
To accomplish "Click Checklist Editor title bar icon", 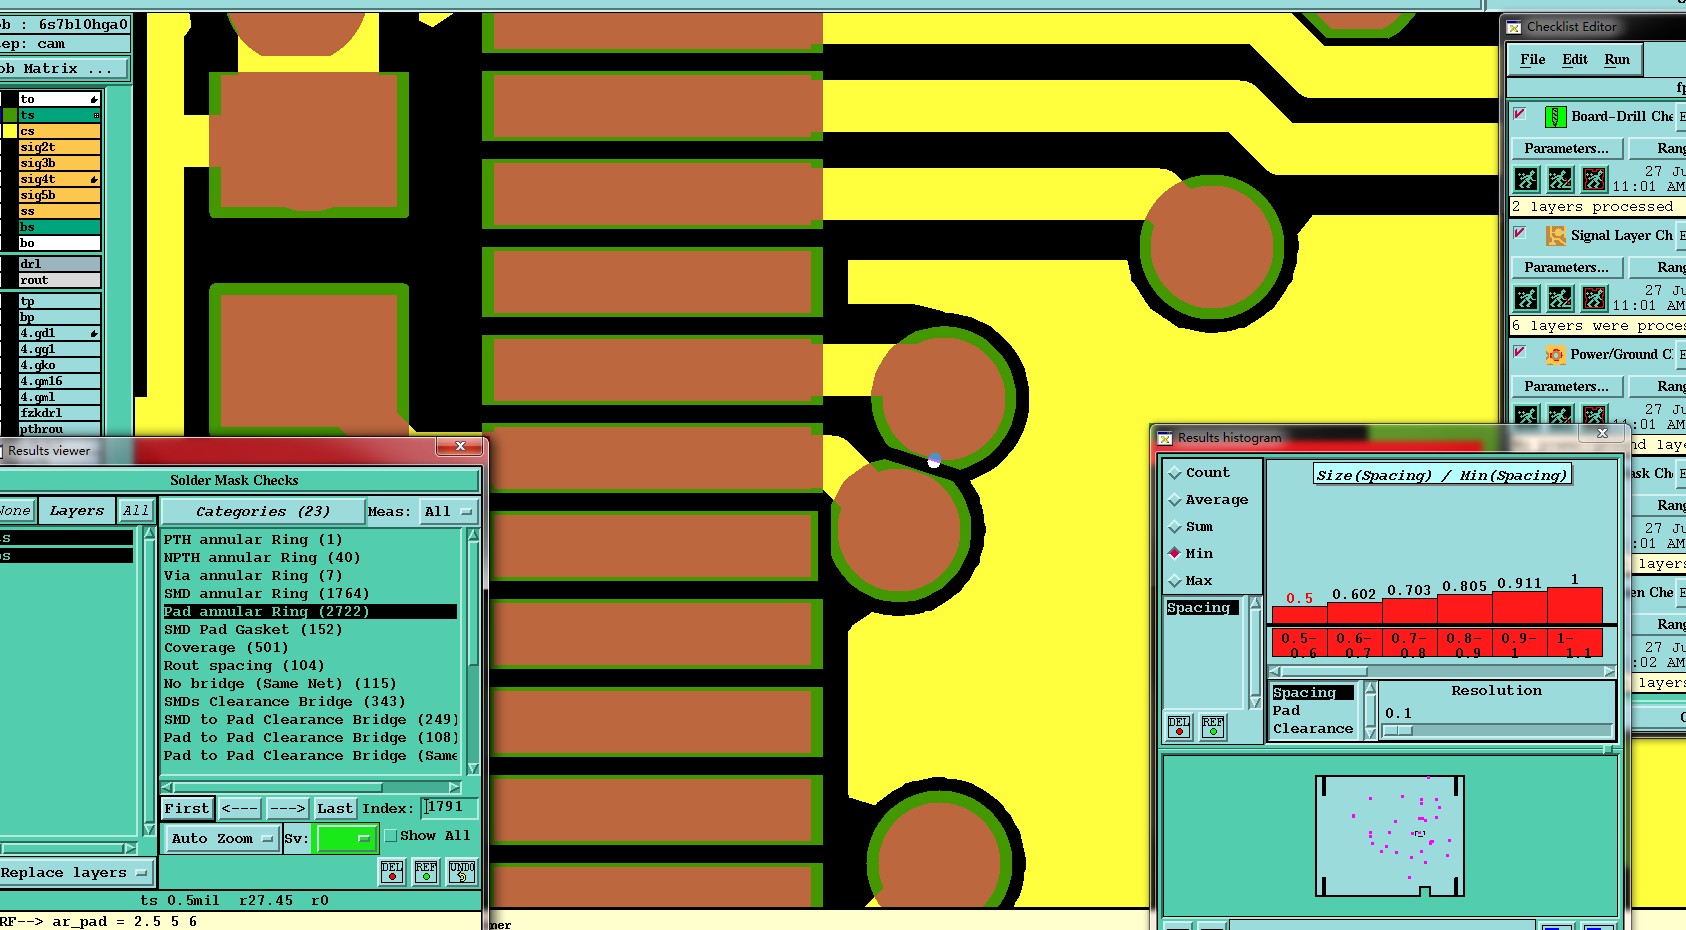I will pyautogui.click(x=1514, y=27).
